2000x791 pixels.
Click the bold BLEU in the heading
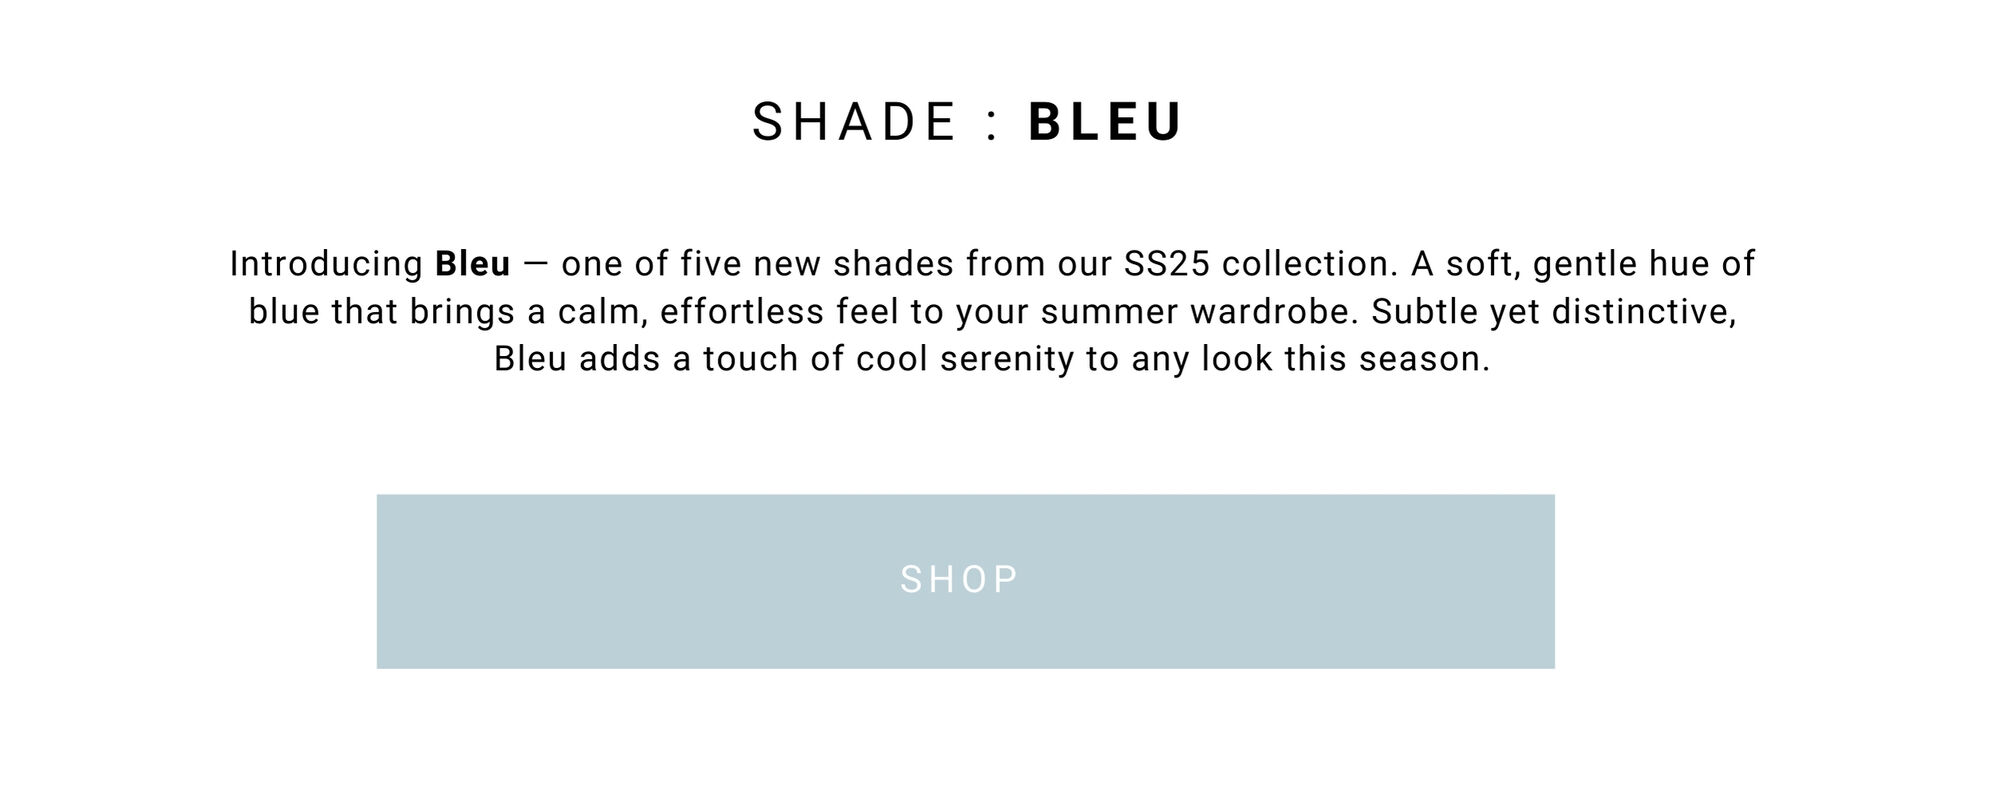coord(1105,122)
